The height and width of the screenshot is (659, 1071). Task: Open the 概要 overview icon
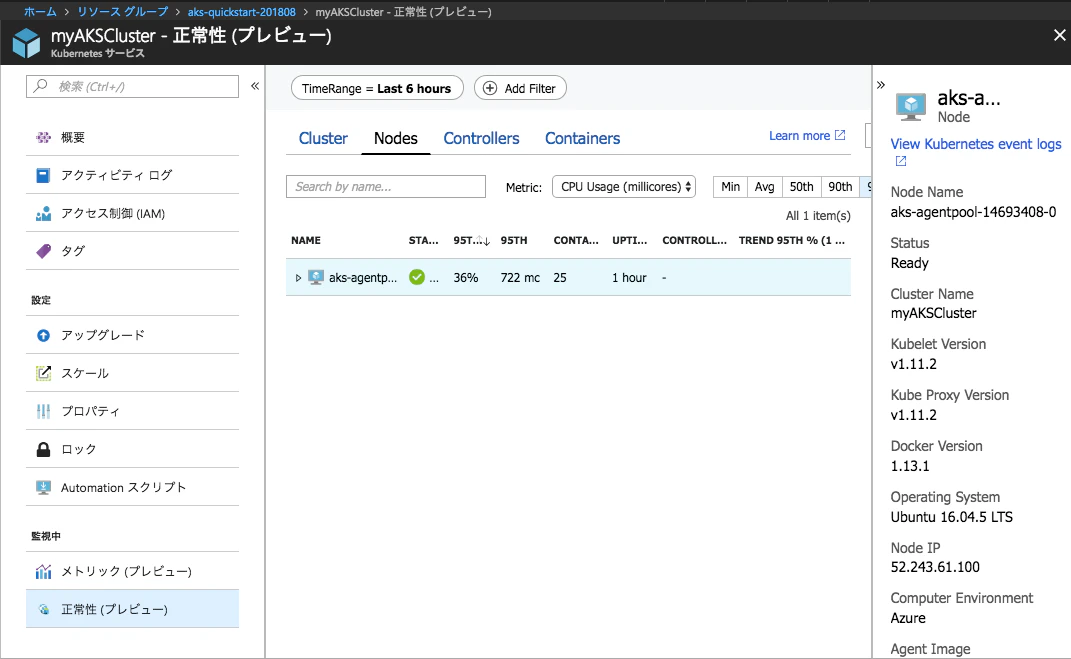click(x=43, y=137)
